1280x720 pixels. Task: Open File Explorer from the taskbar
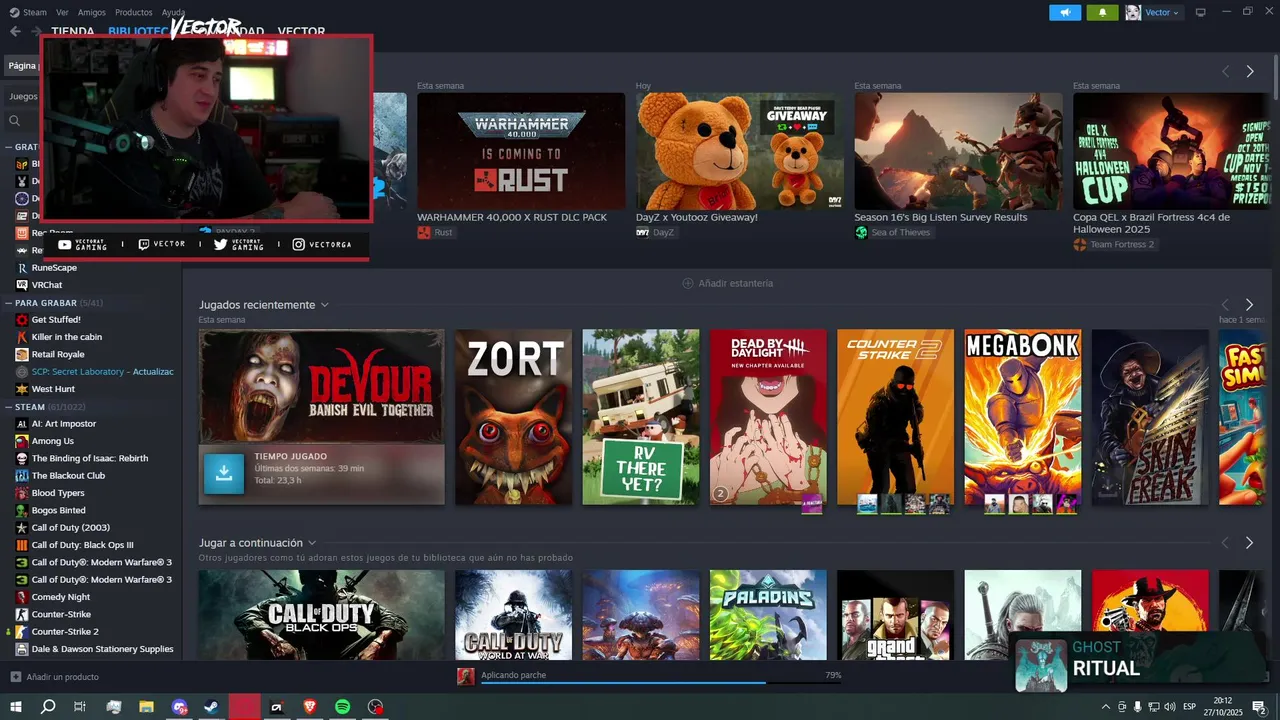(146, 707)
